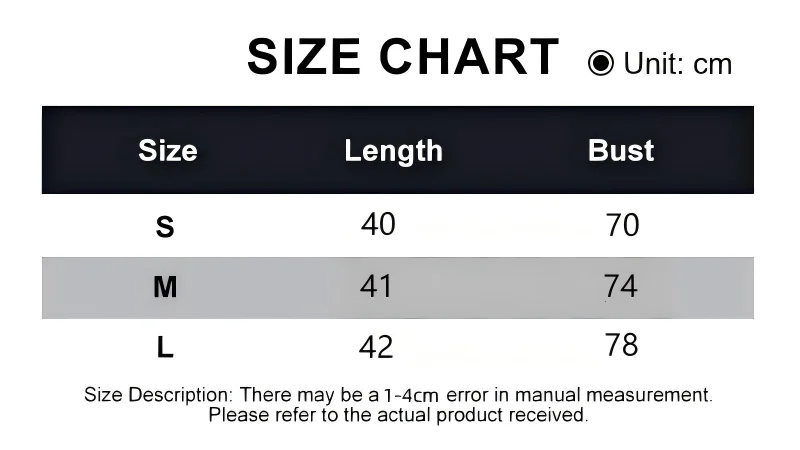
Task: Select the Size column header
Action: tap(168, 151)
